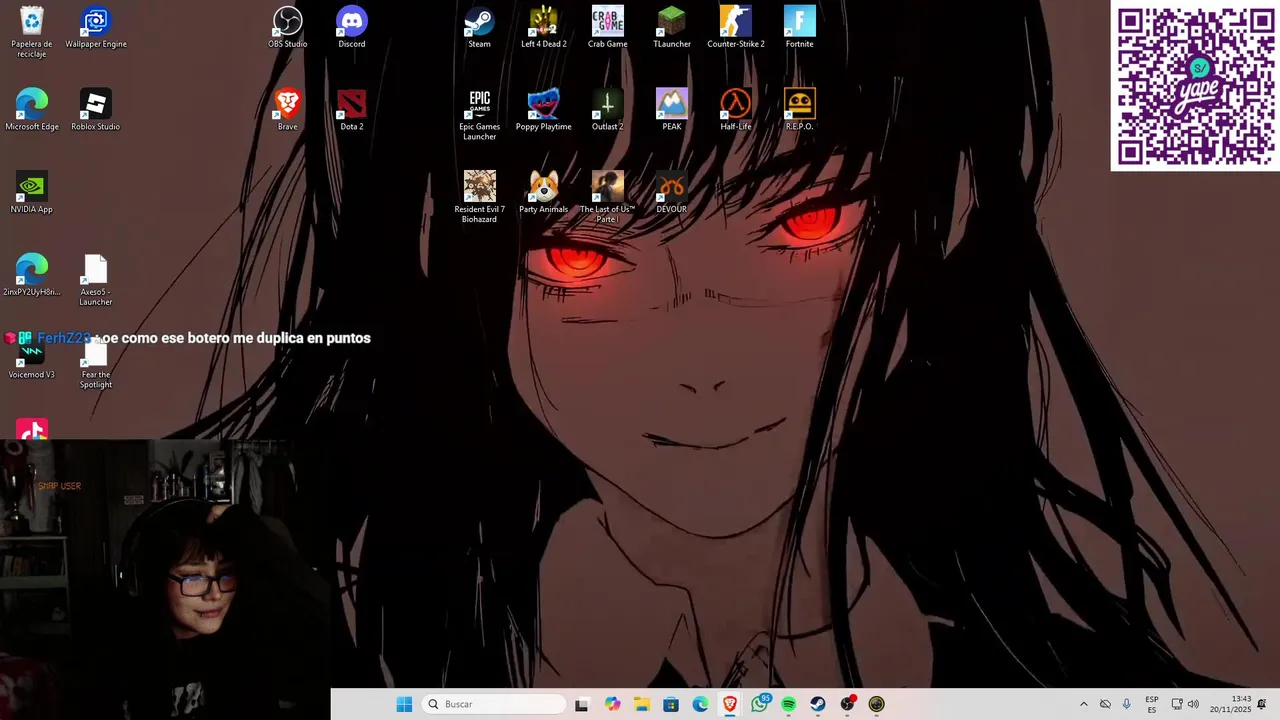Open Edge from the taskbar
Image resolution: width=1280 pixels, height=720 pixels.
(700, 704)
